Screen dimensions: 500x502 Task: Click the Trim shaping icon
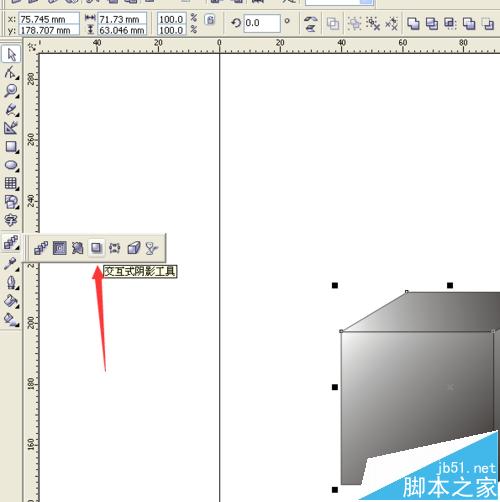point(432,24)
